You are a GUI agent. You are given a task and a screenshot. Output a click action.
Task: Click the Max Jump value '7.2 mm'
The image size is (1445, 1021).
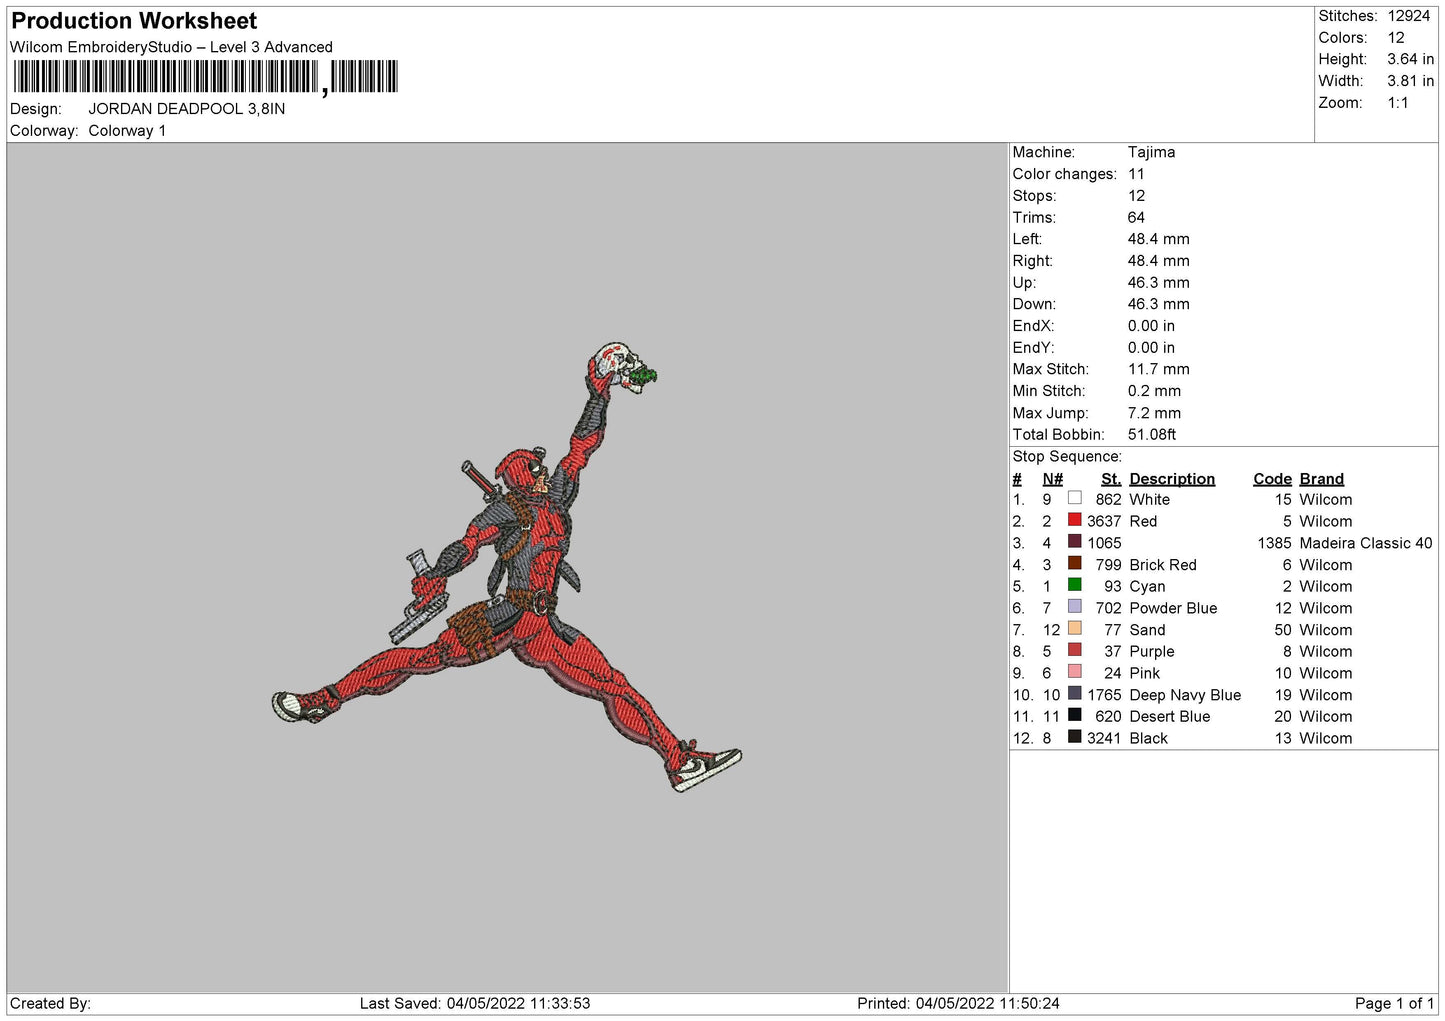tap(1154, 413)
